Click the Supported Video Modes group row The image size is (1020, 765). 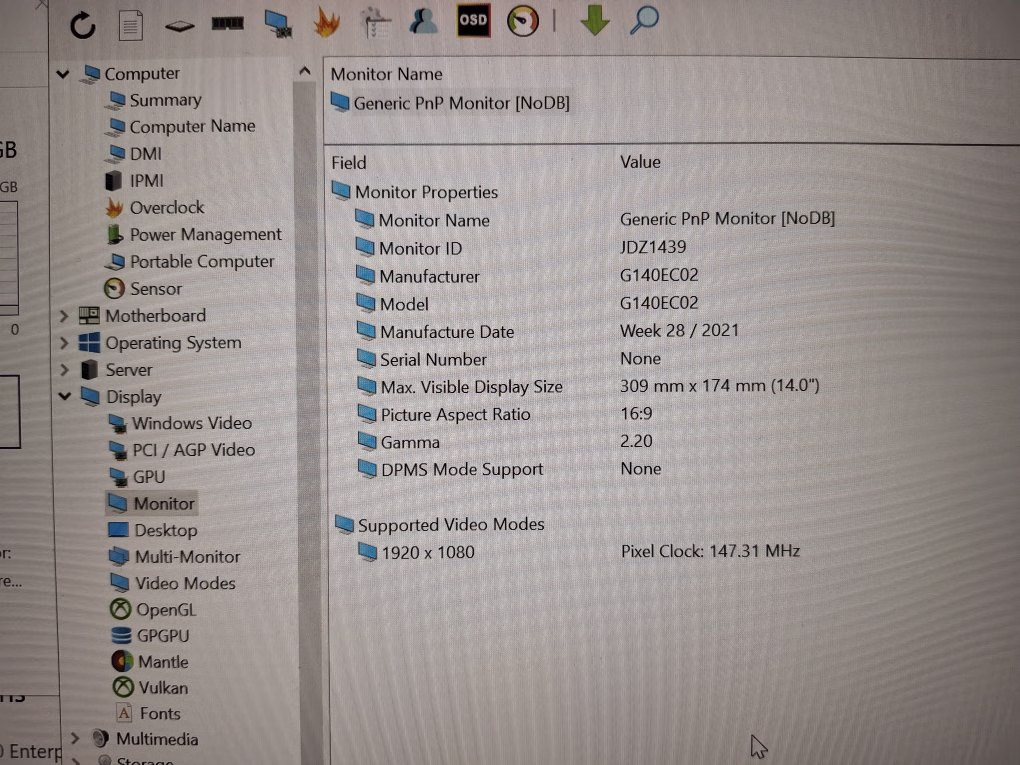(x=440, y=524)
